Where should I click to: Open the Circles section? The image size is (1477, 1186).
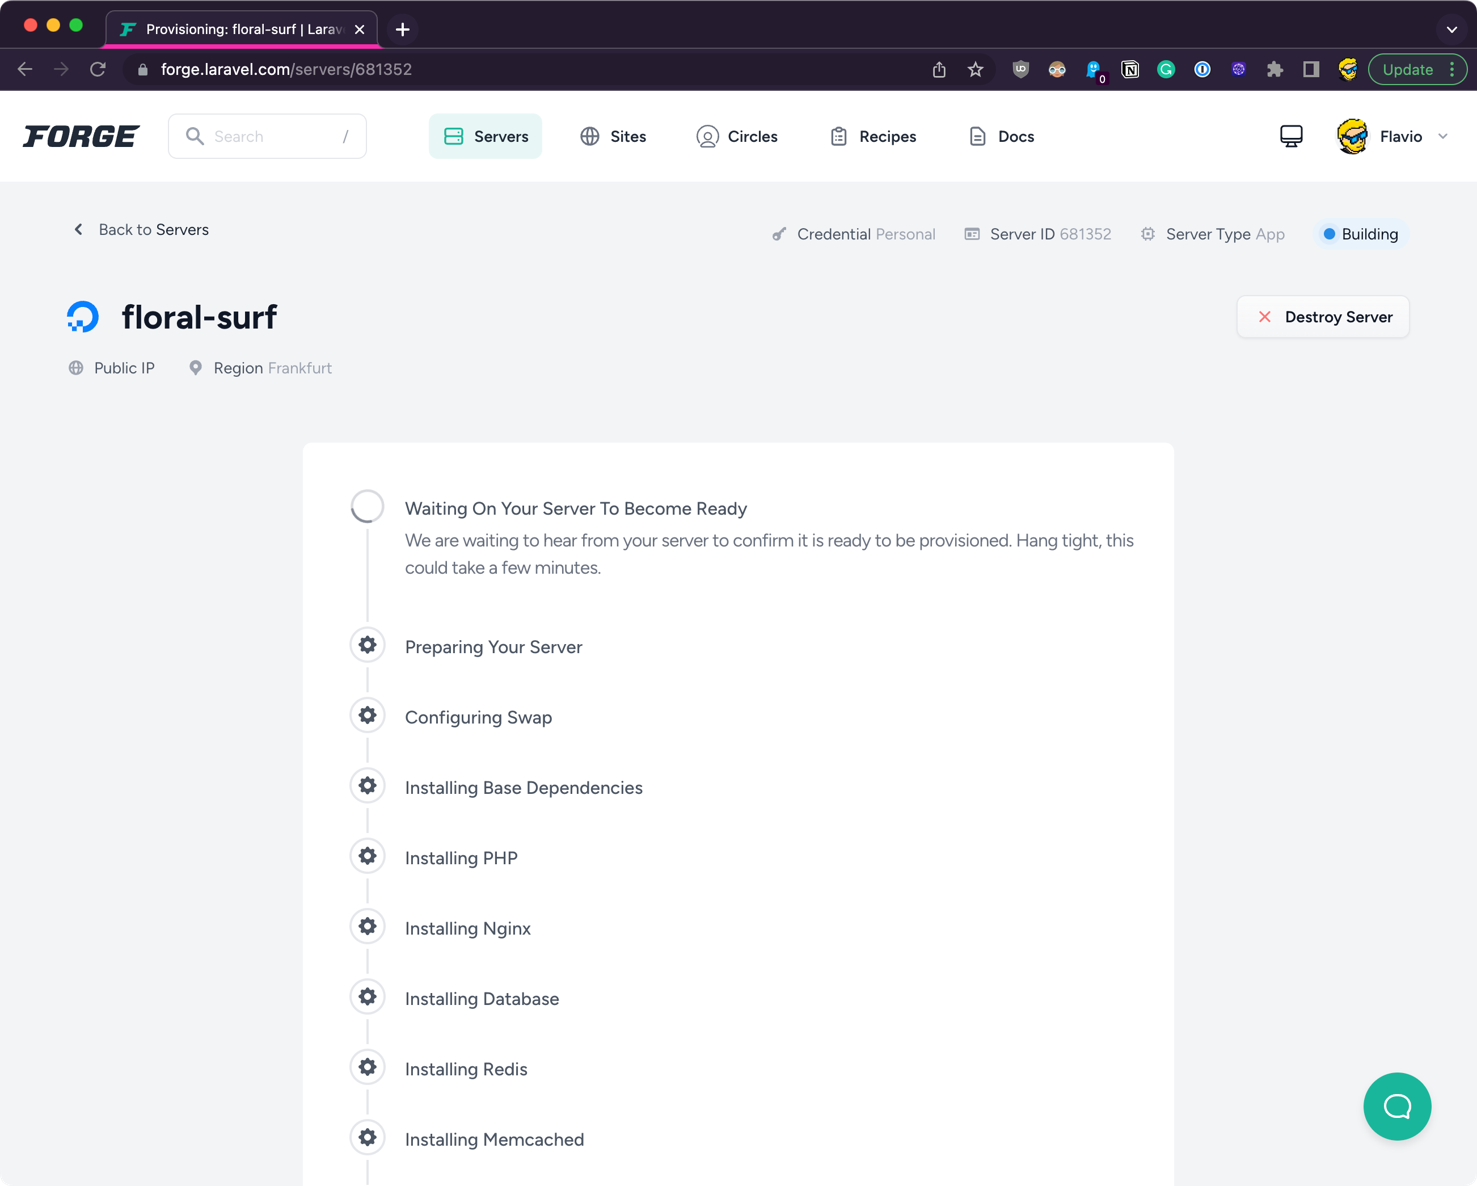(x=737, y=136)
